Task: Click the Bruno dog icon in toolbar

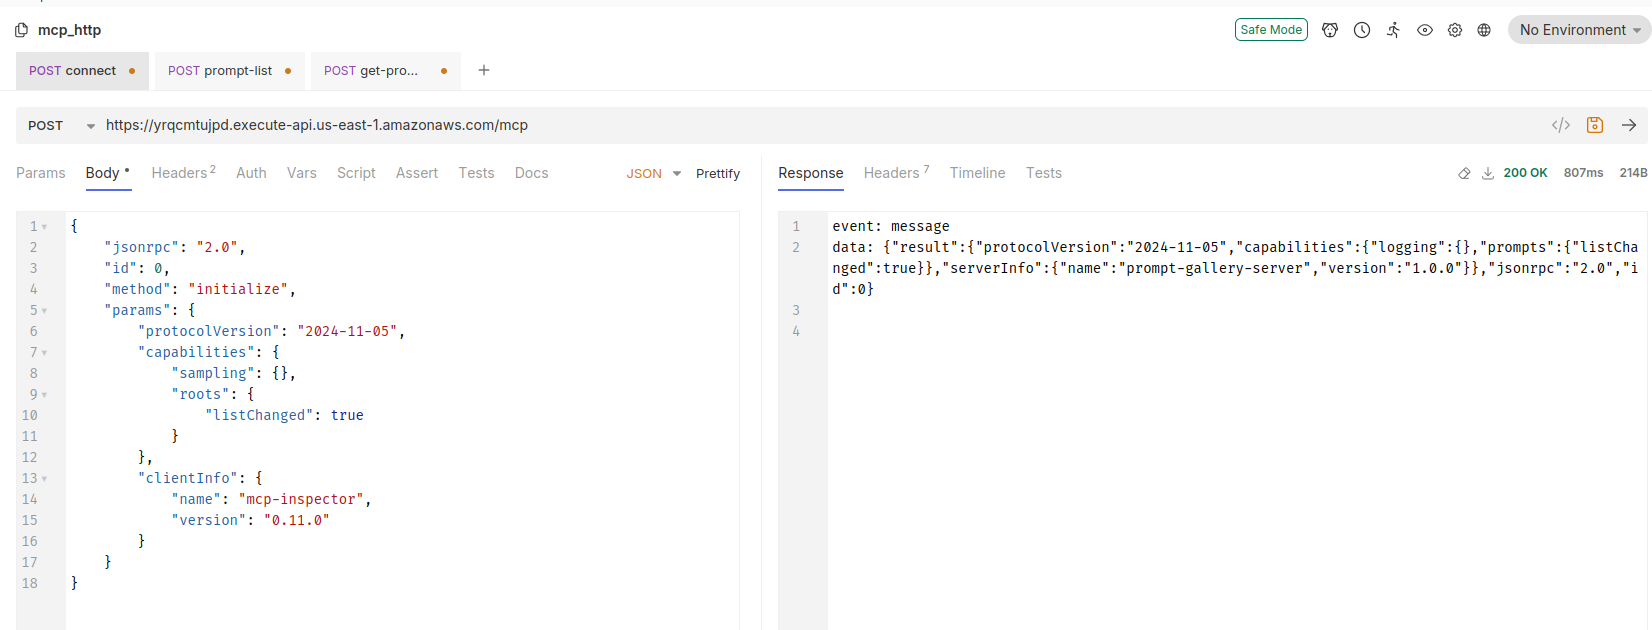Action: (1330, 30)
